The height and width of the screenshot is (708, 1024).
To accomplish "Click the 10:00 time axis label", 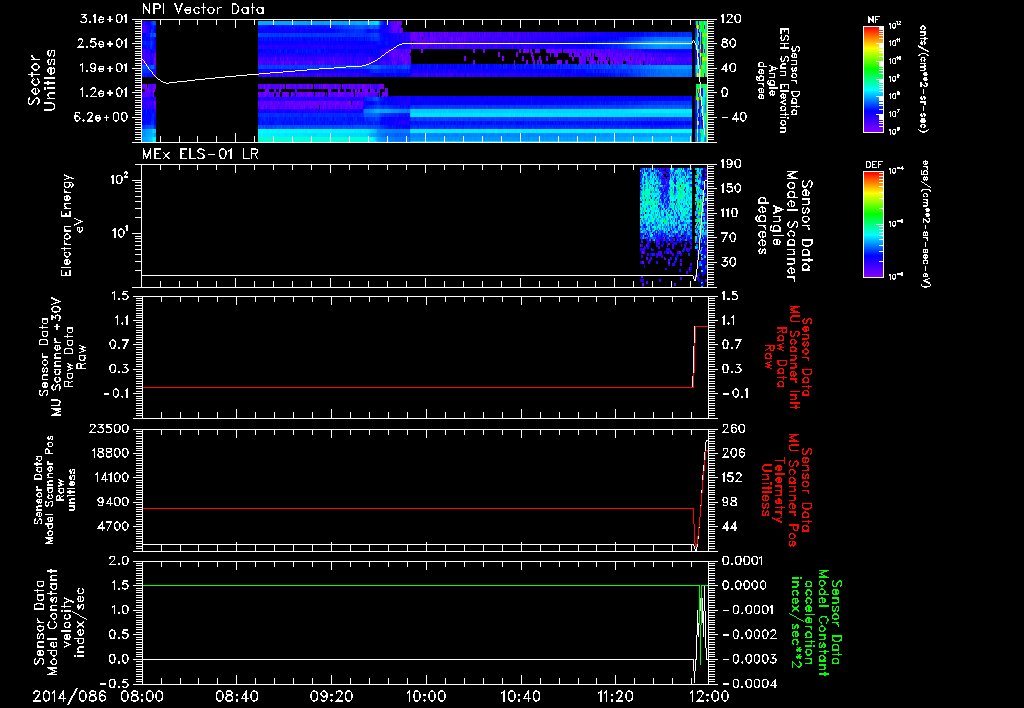I will 426,696.
